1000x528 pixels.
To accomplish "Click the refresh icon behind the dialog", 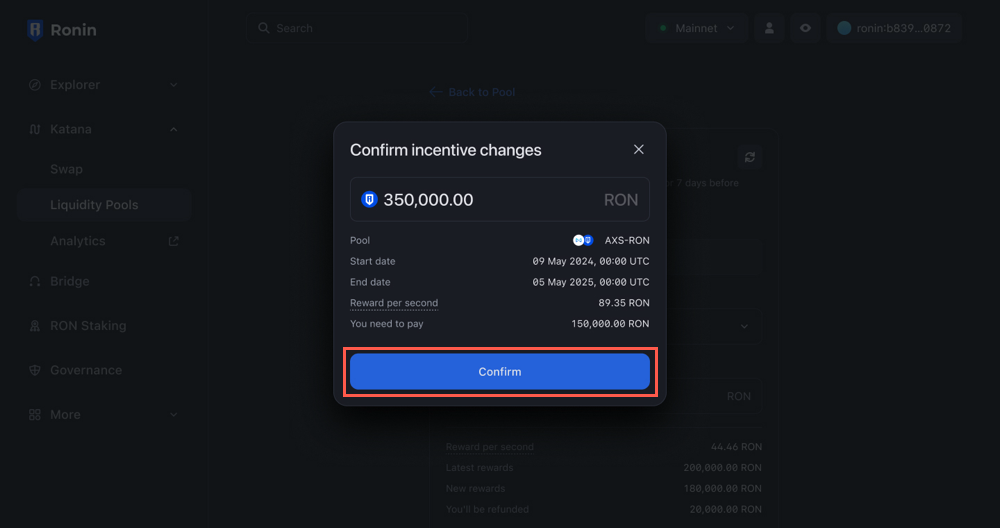I will [750, 157].
